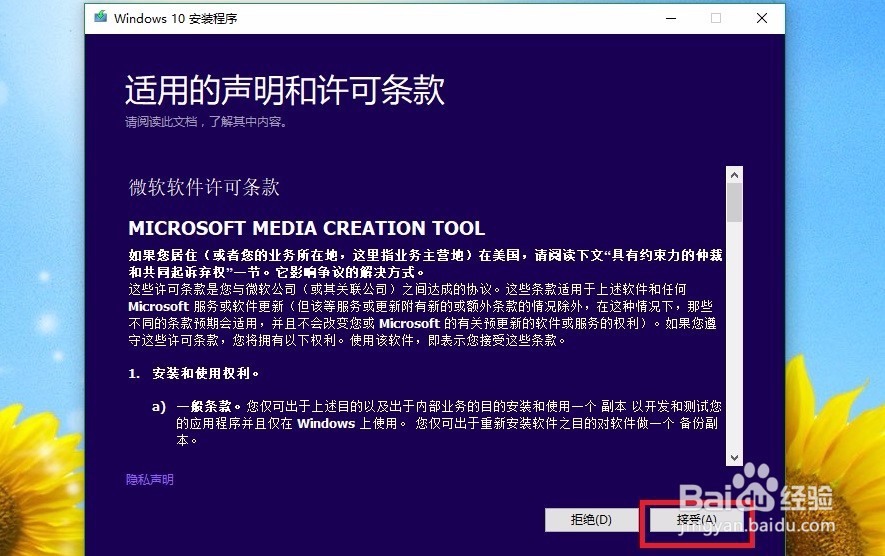The width and height of the screenshot is (885, 556).
Task: Click clause a) 一般条款 text
Action: tap(437, 423)
